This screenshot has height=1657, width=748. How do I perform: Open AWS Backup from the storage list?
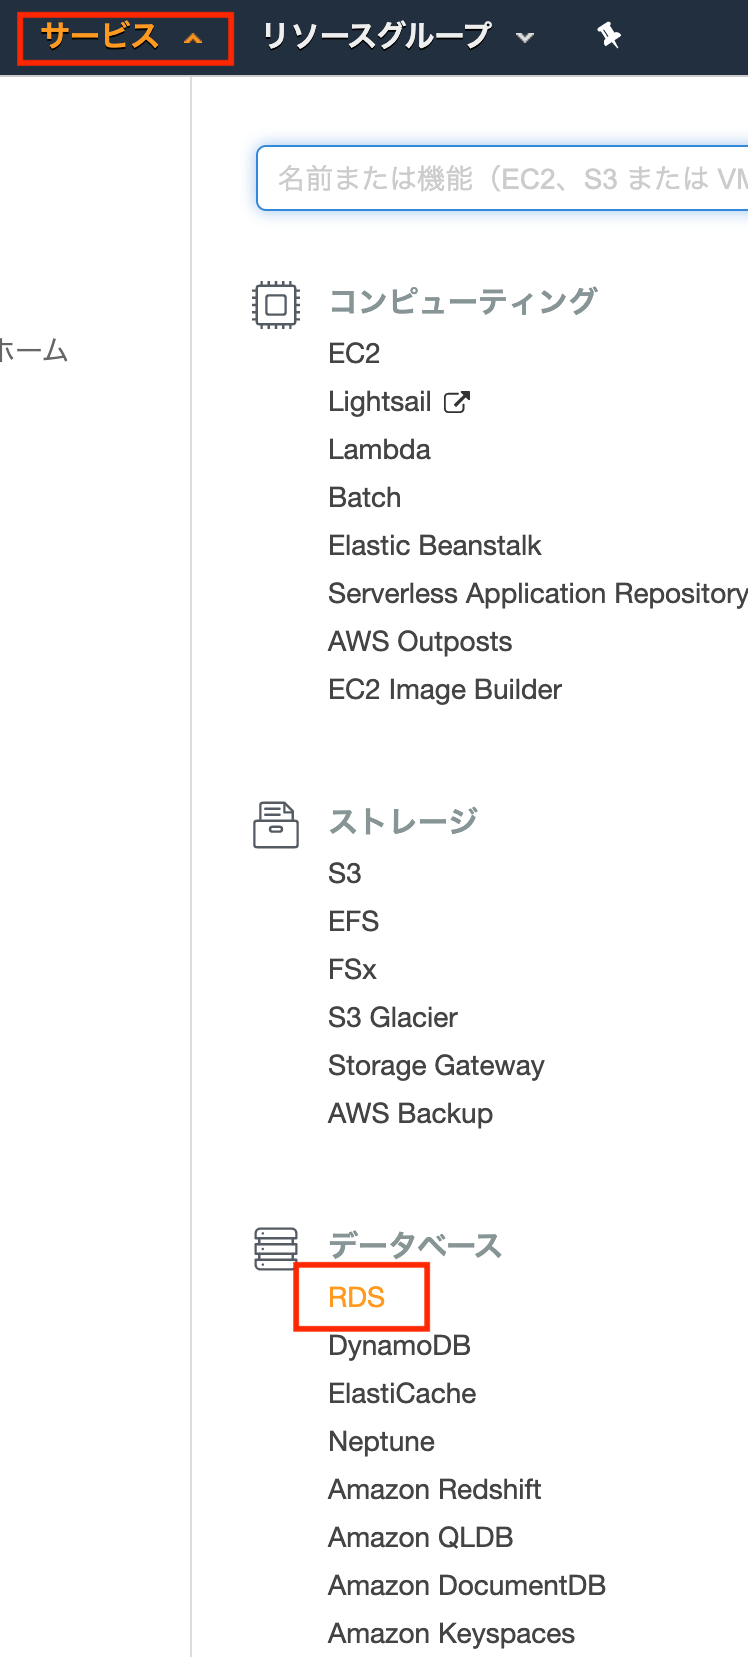[410, 1112]
